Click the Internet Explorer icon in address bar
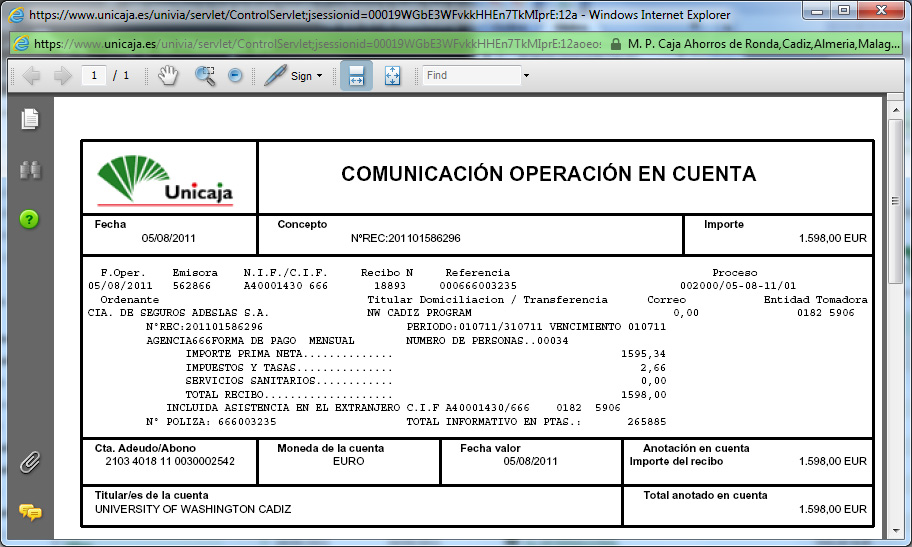Image resolution: width=912 pixels, height=547 pixels. (22, 44)
